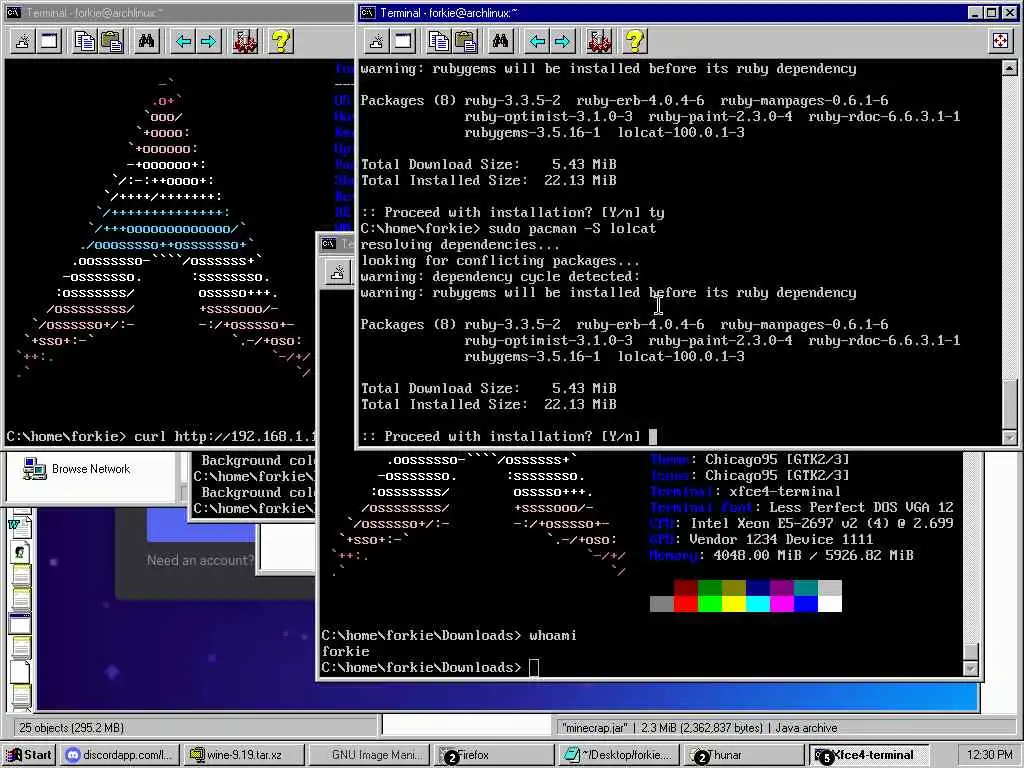The width and height of the screenshot is (1024, 768).
Task: Click bottom 'C:\home\forkie\Downloads>' prompt with cursor
Action: tap(430, 667)
